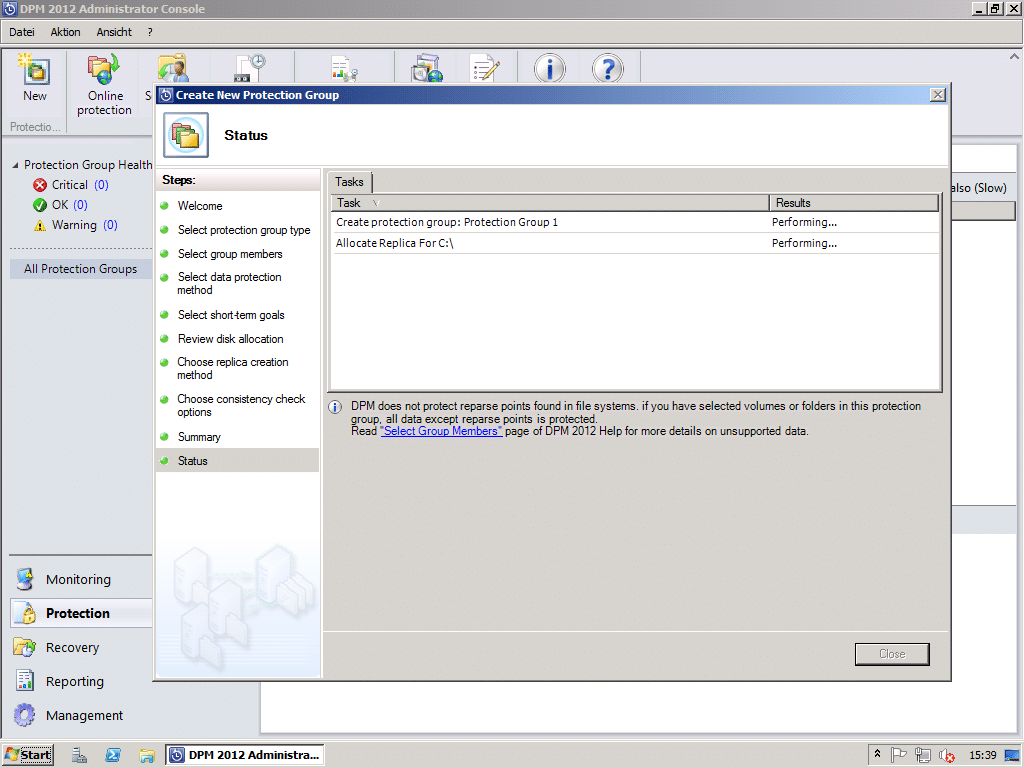1024x768 pixels.
Task: Open the ? help menu
Action: 150,32
